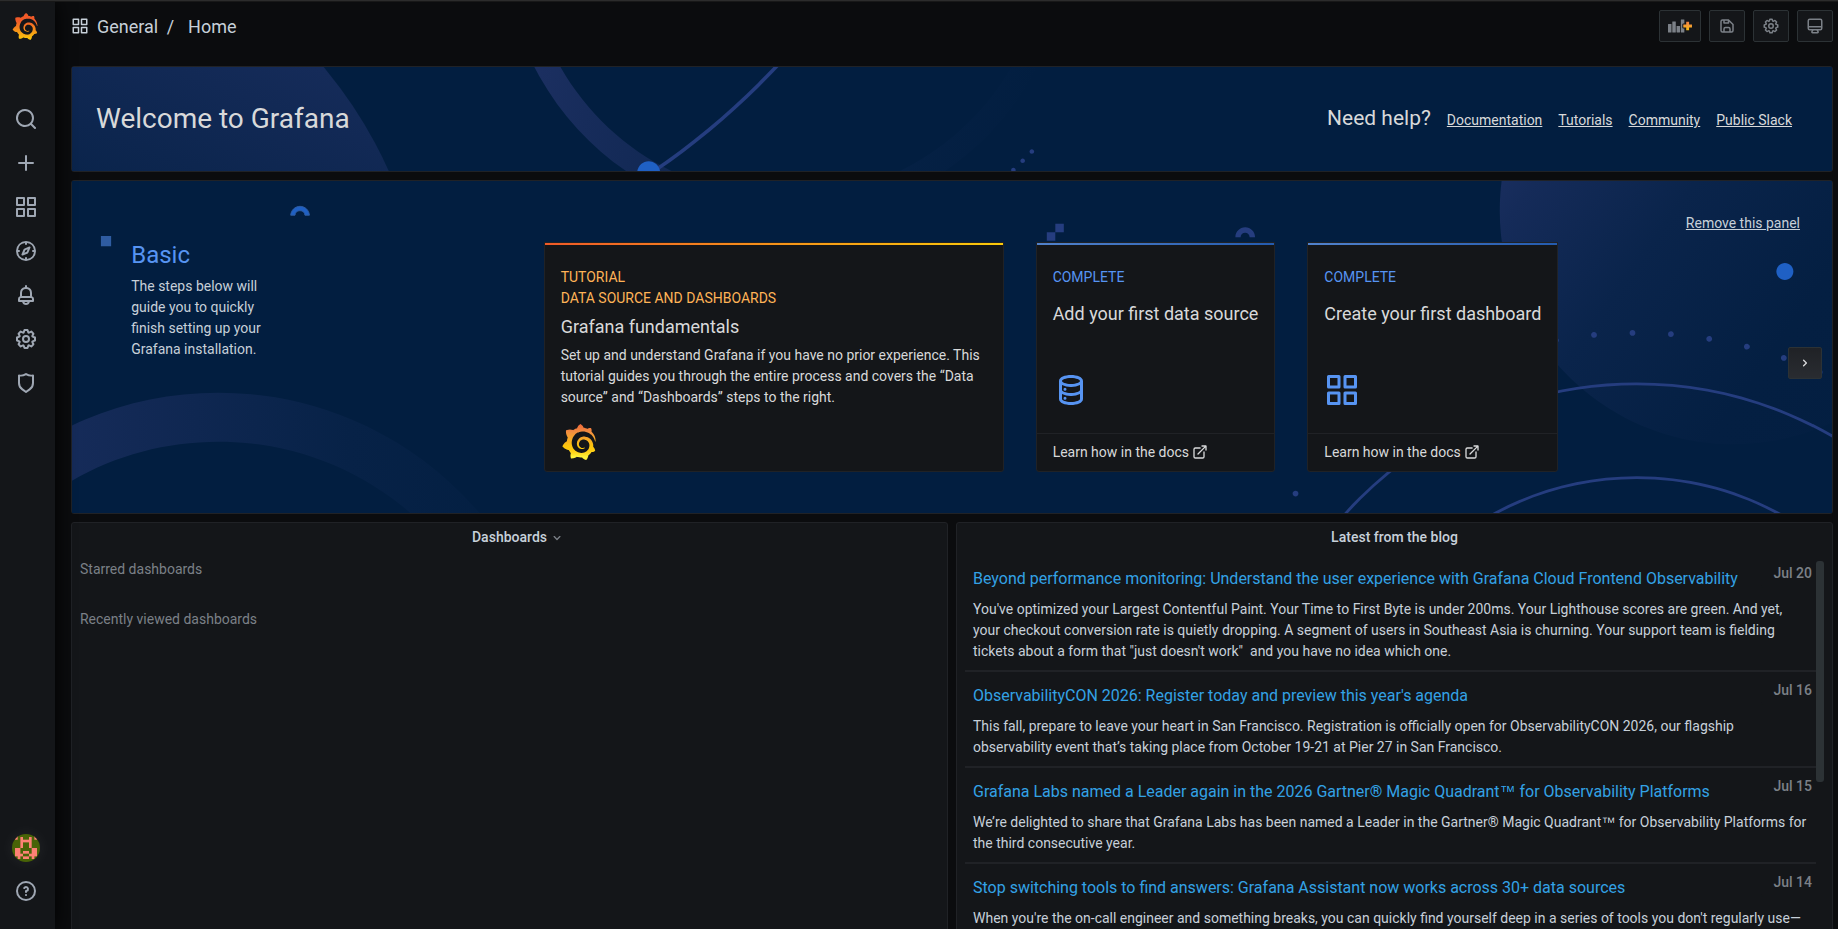Open the Help question mark icon
1838x929 pixels.
(26, 891)
